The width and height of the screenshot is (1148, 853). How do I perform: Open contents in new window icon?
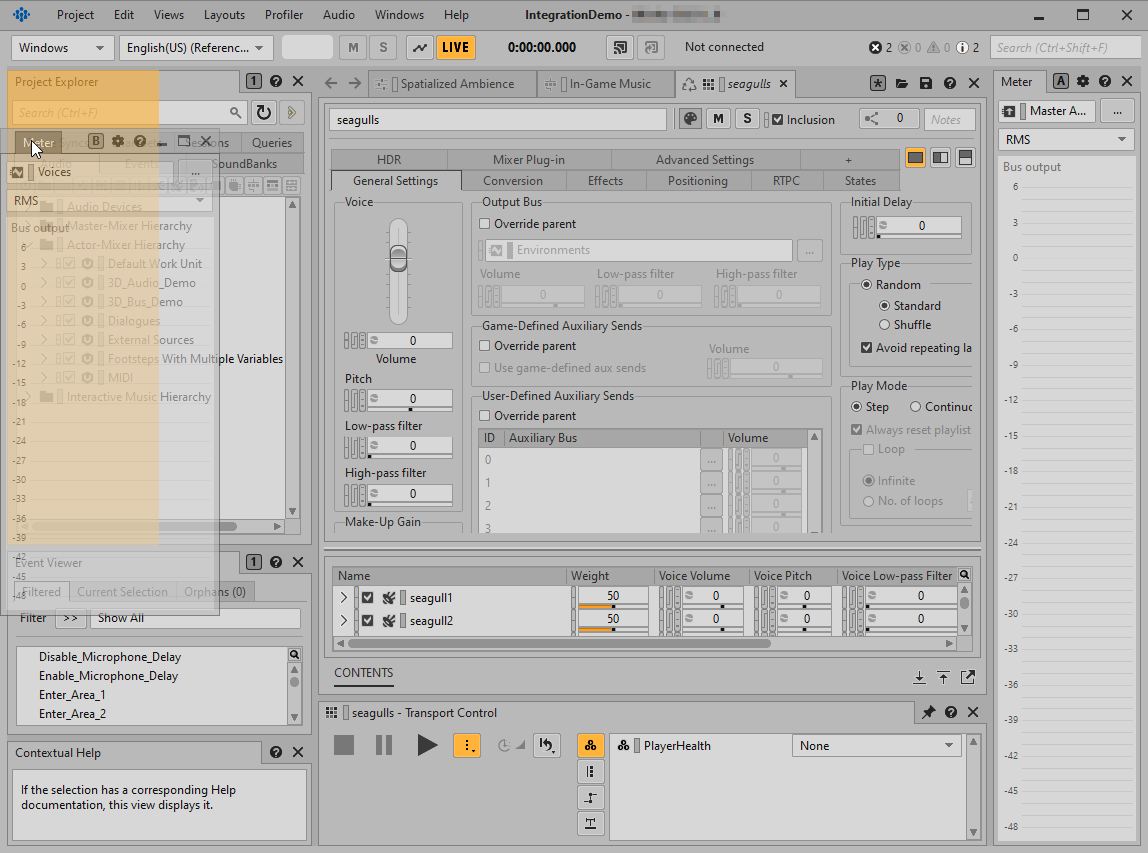click(968, 677)
